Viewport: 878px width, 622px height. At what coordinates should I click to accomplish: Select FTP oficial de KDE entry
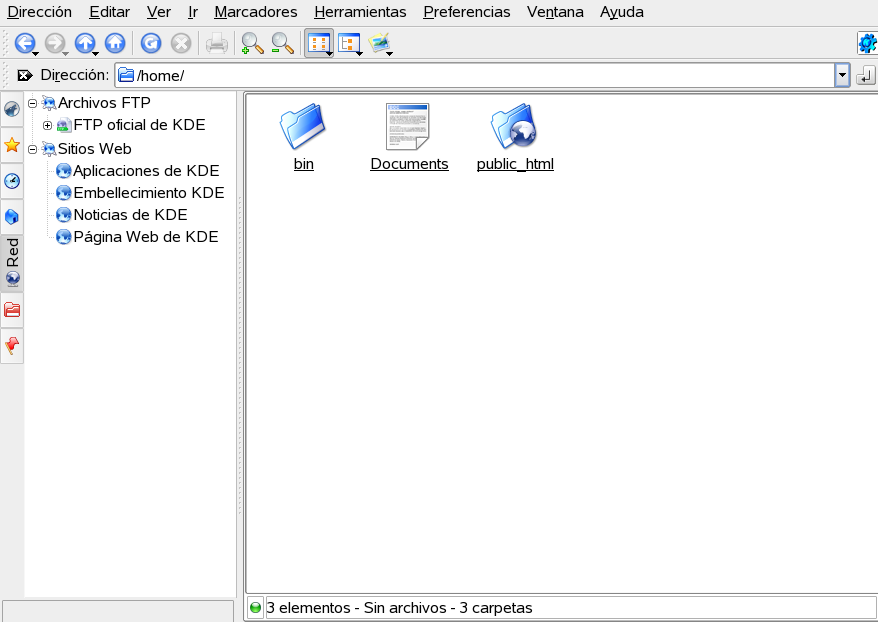tap(139, 125)
